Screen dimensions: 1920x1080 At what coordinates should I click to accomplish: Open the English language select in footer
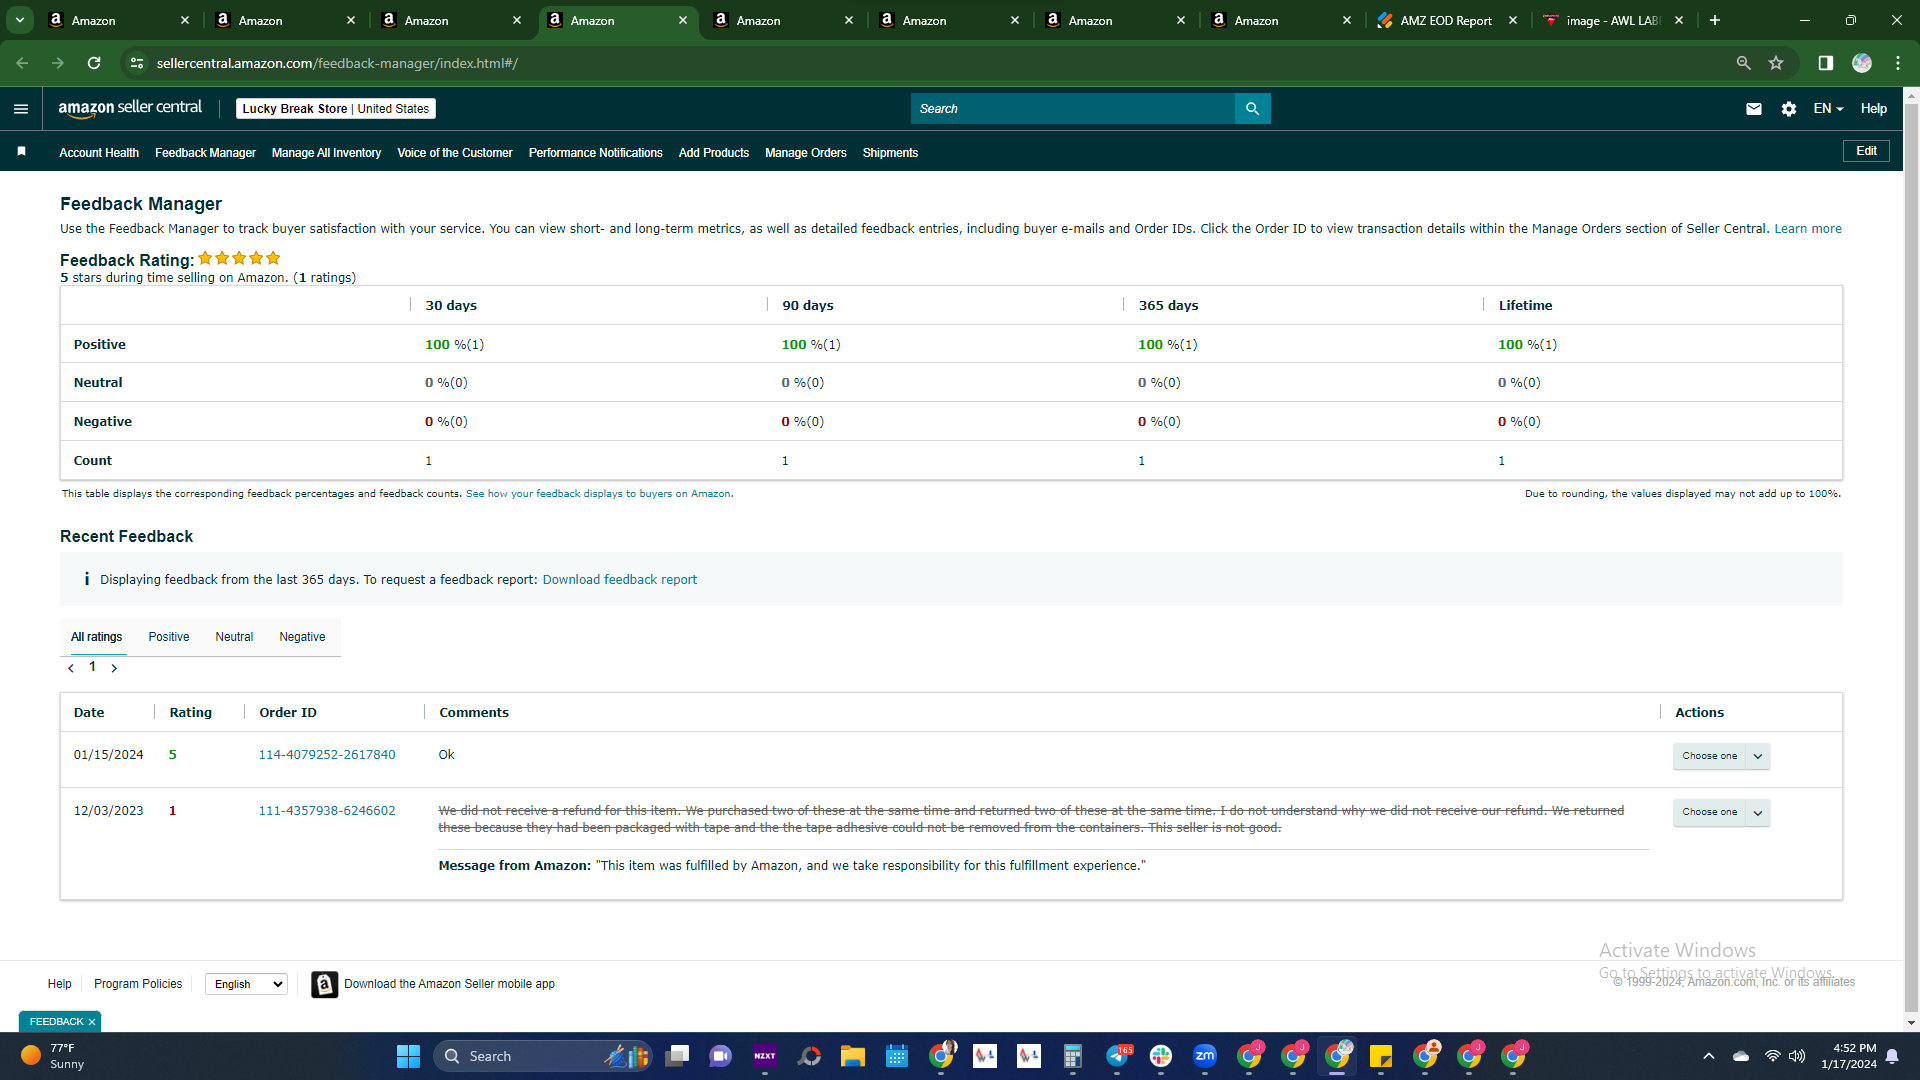[246, 984]
